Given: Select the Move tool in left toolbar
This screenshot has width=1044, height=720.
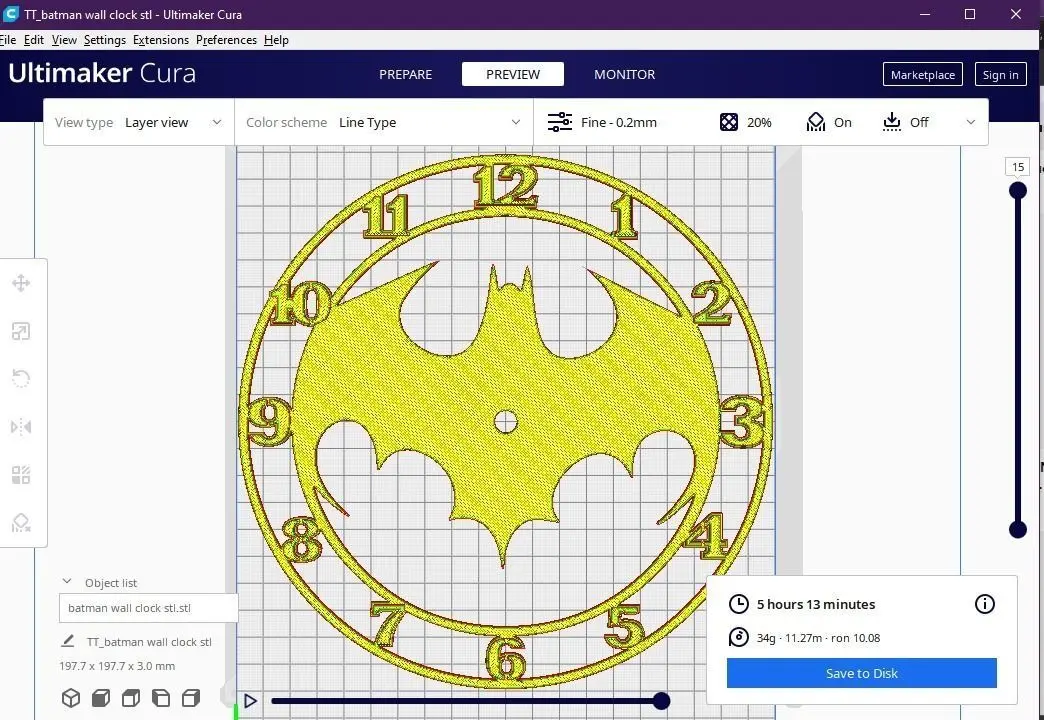Looking at the screenshot, I should (21, 283).
